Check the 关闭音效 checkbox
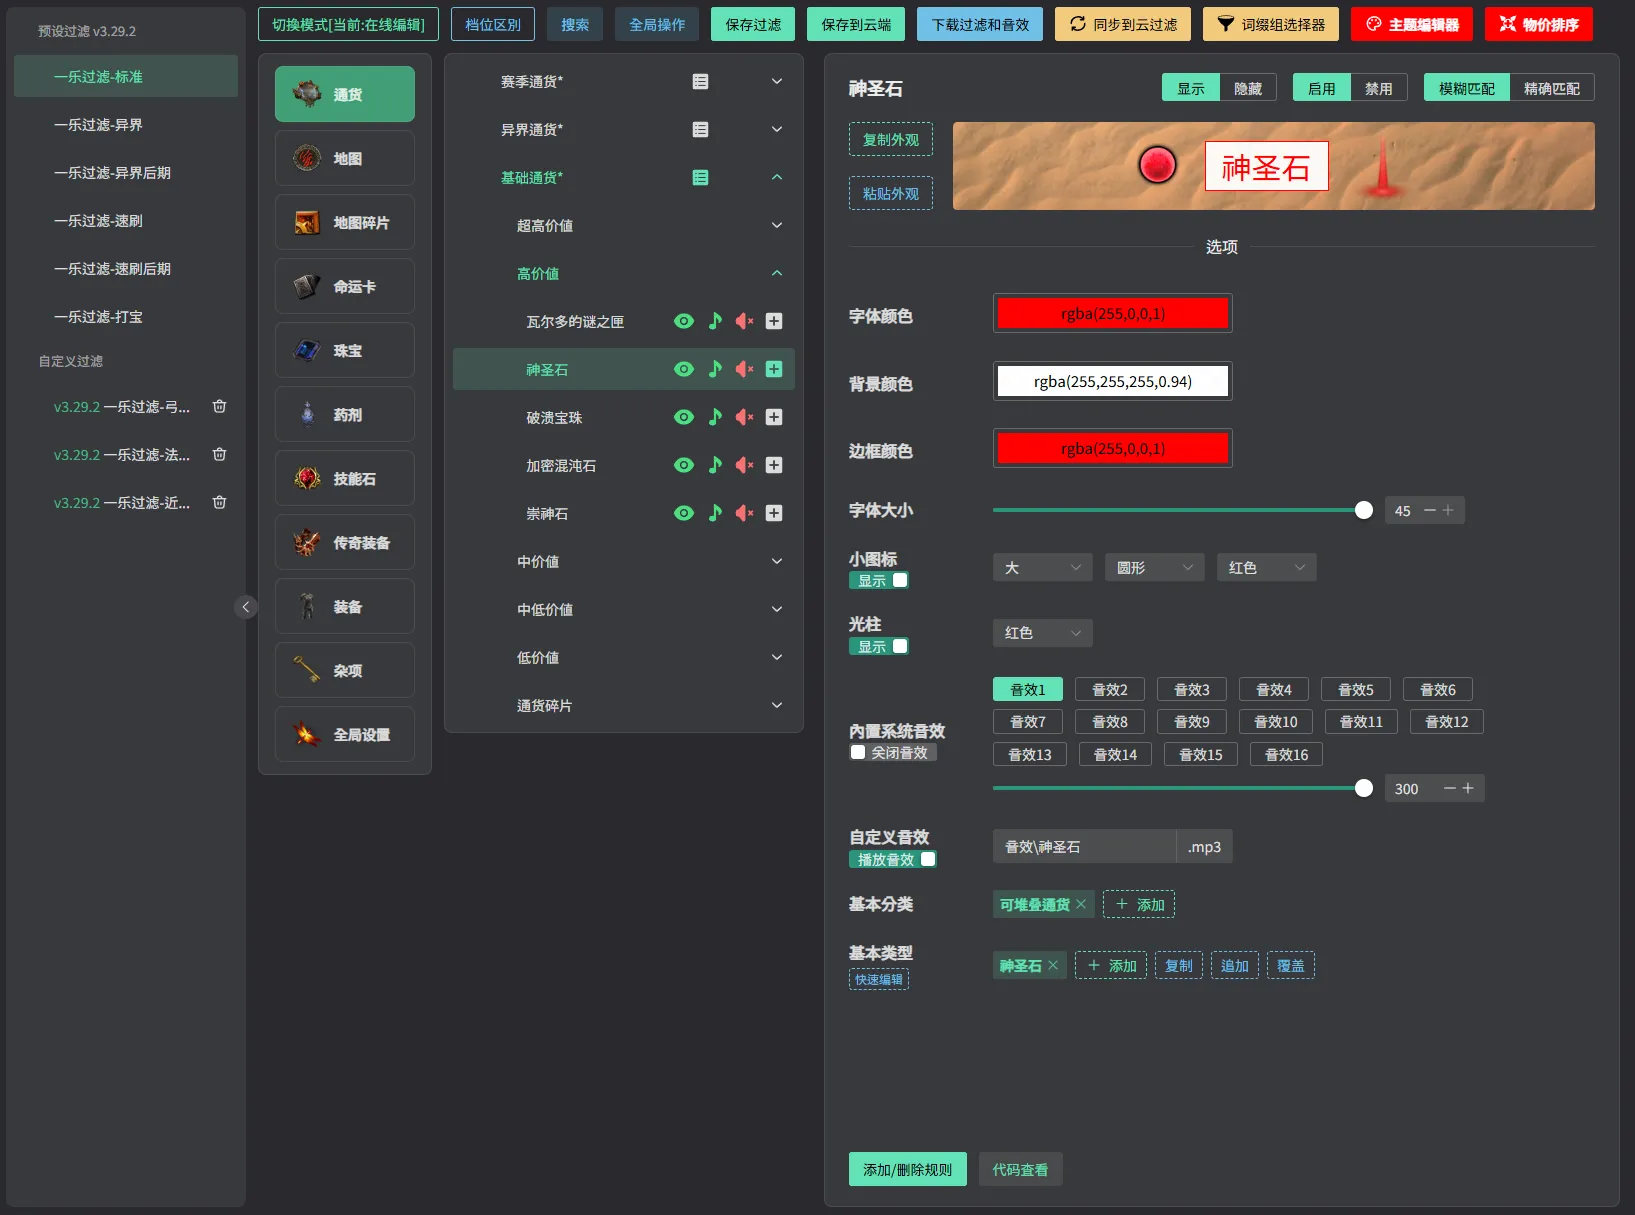 tap(858, 752)
